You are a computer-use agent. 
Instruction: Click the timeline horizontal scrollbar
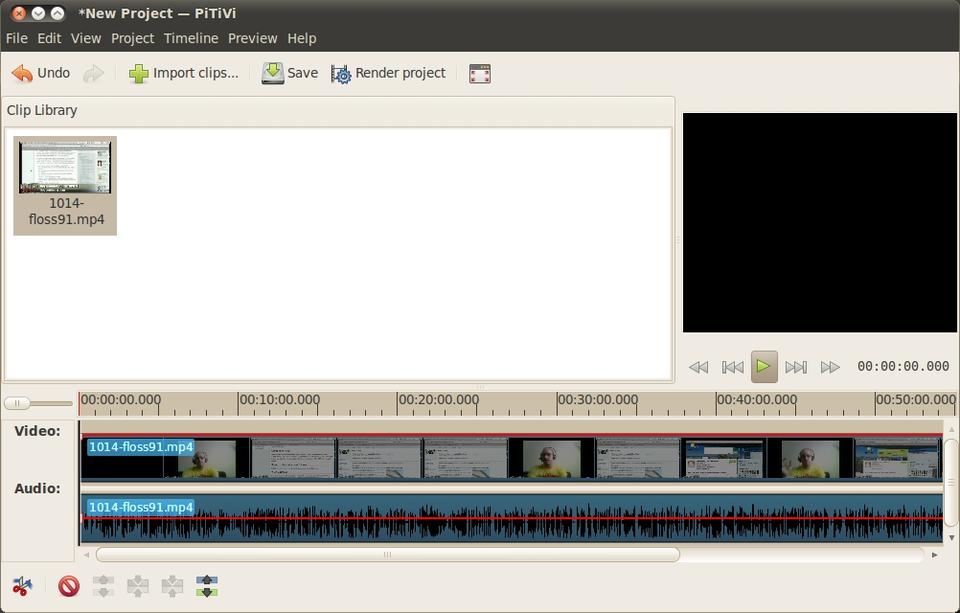[x=387, y=554]
